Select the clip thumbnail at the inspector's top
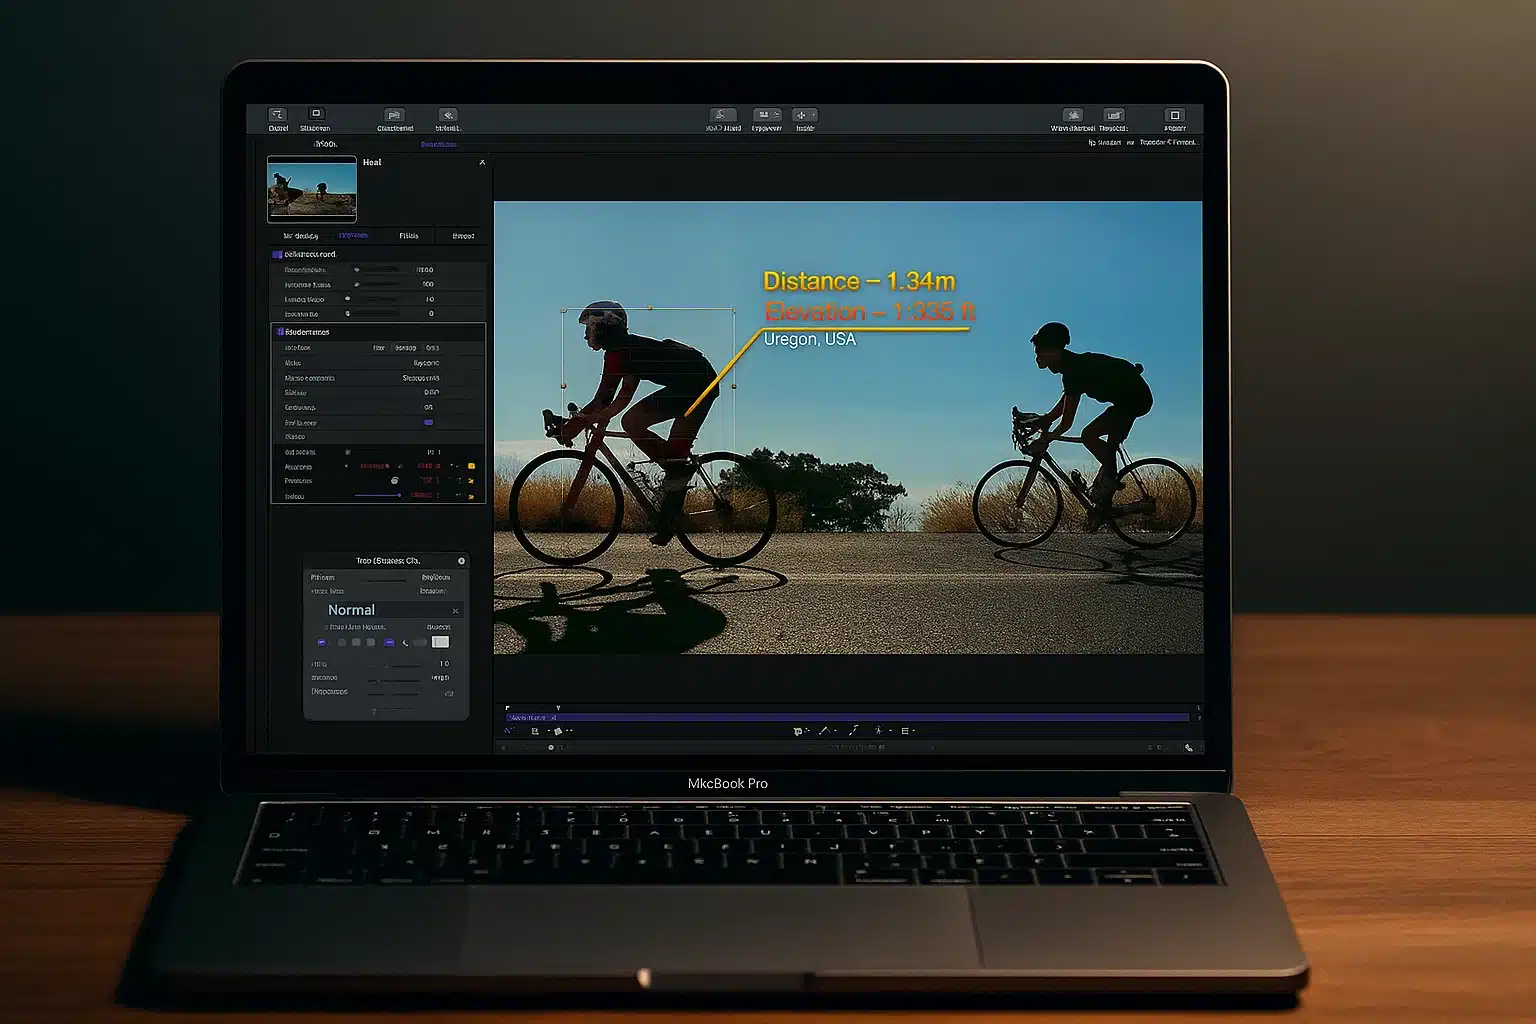The image size is (1536, 1024). click(312, 189)
